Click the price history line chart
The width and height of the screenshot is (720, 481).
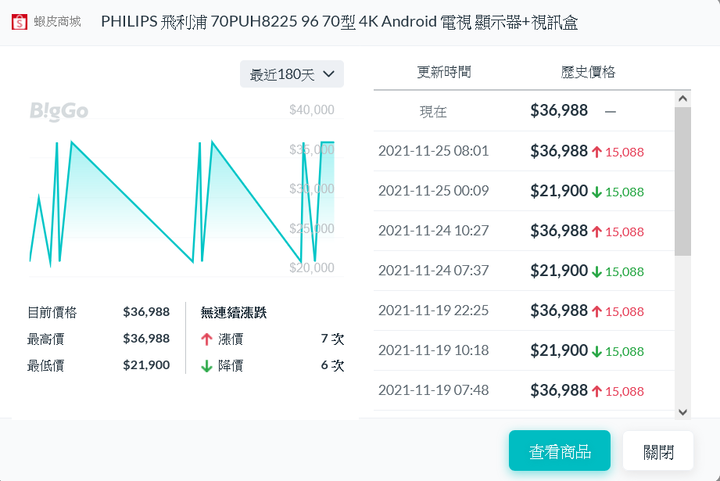coord(182,202)
